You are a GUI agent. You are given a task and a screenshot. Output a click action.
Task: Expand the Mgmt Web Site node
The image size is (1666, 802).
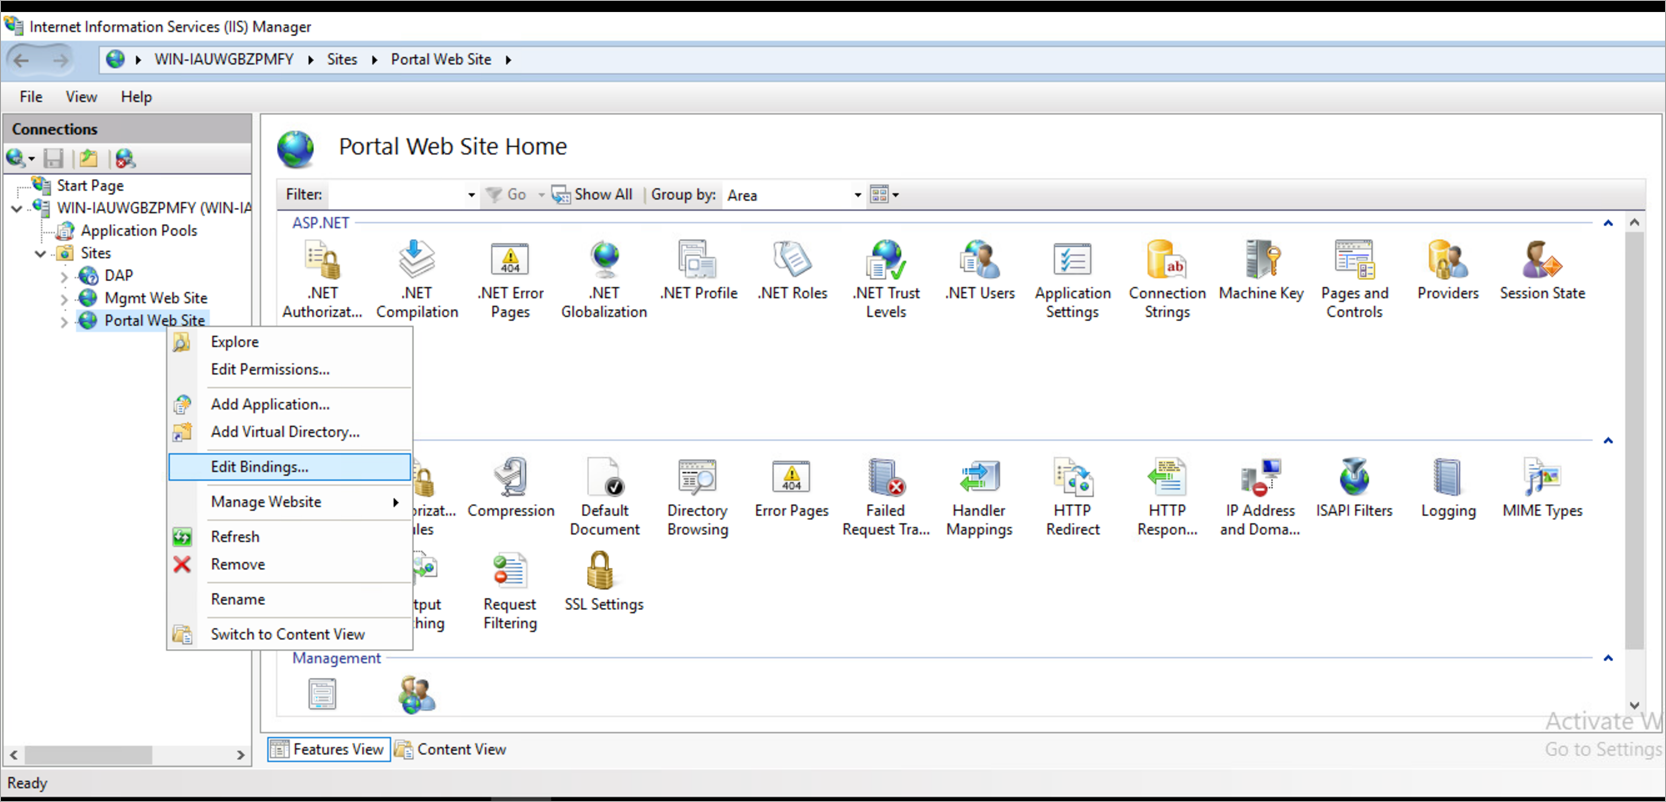click(64, 298)
